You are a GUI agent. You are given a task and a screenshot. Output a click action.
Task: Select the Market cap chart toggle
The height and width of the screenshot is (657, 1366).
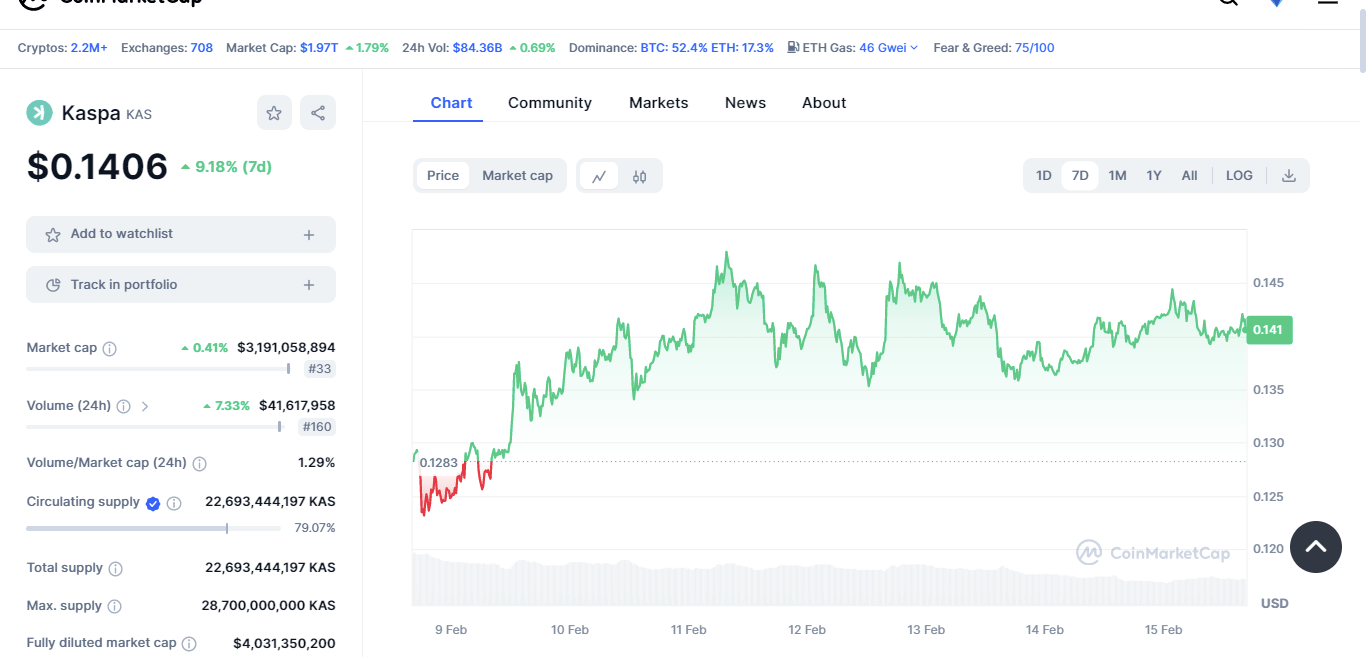(x=517, y=176)
